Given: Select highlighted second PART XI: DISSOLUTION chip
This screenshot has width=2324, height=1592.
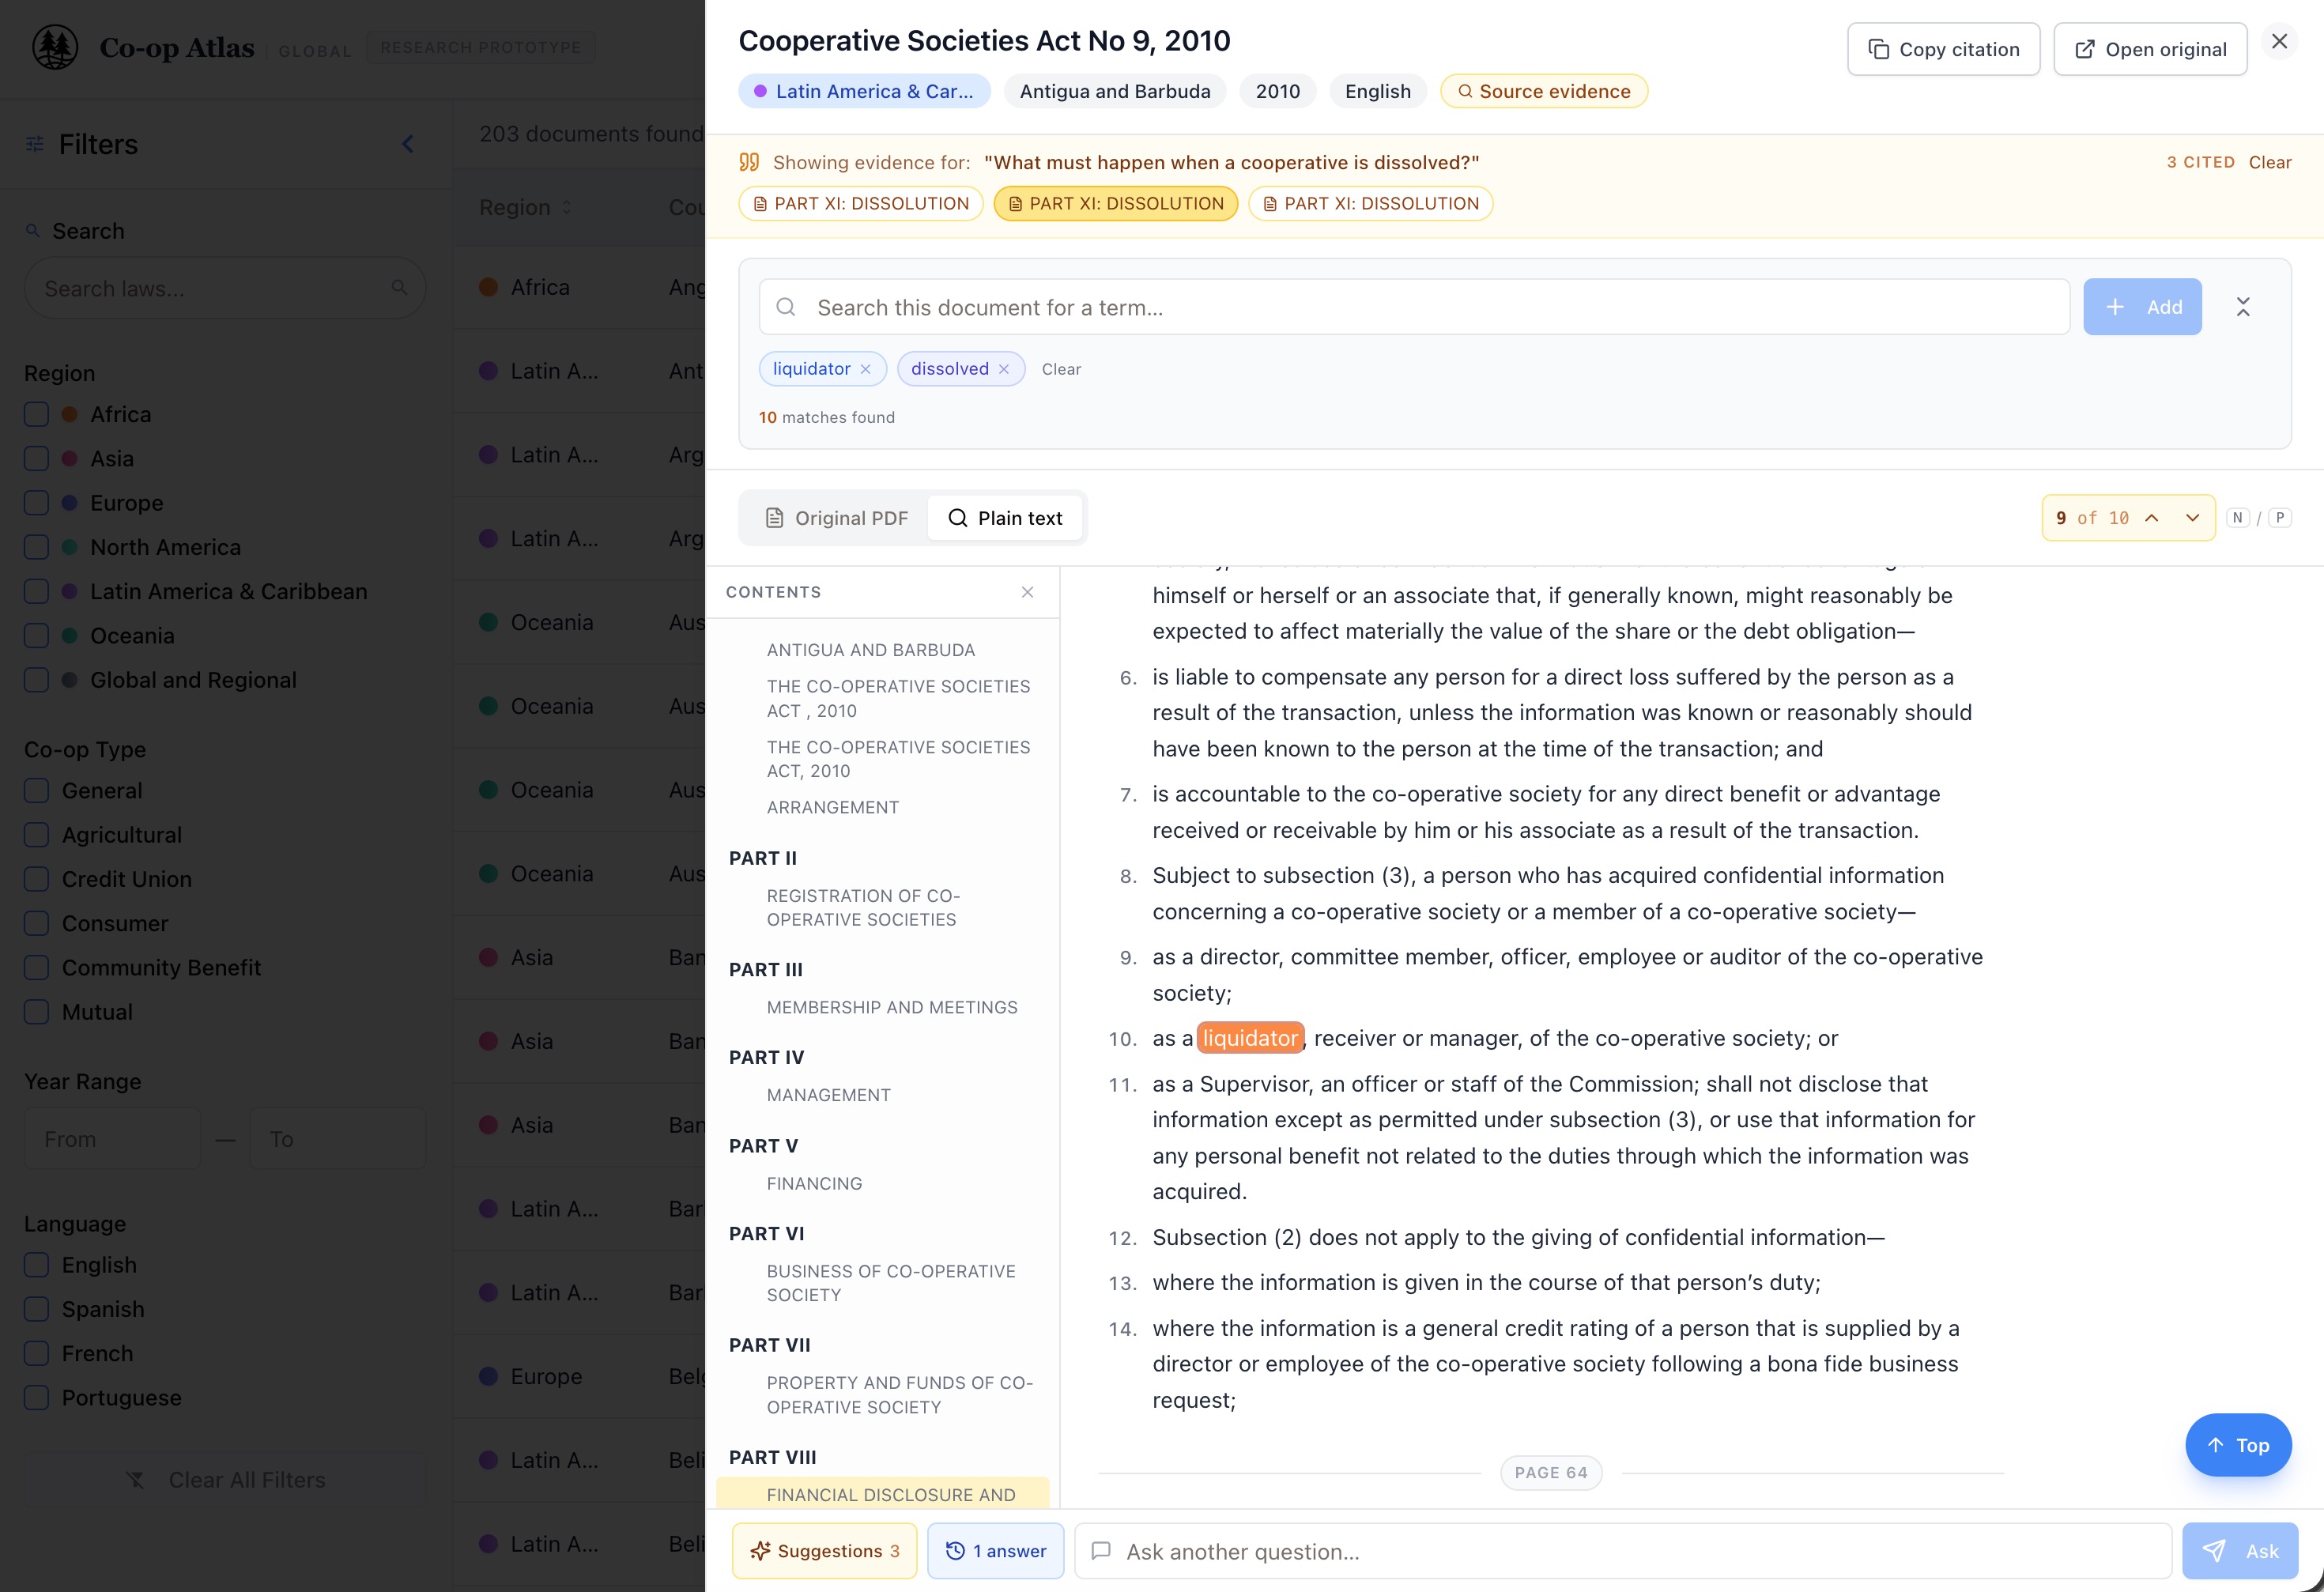Looking at the screenshot, I should (1115, 203).
